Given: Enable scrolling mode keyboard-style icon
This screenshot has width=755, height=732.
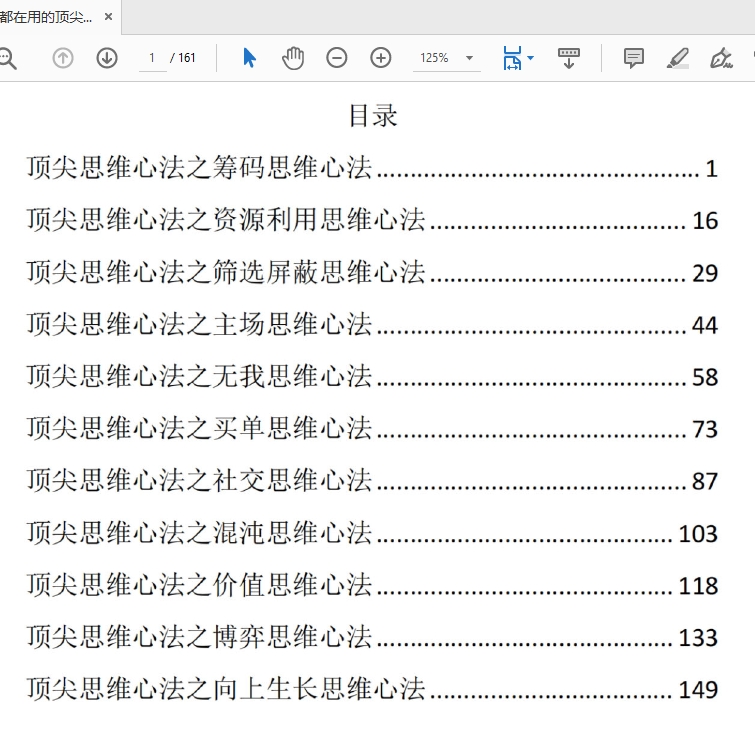Looking at the screenshot, I should point(568,58).
